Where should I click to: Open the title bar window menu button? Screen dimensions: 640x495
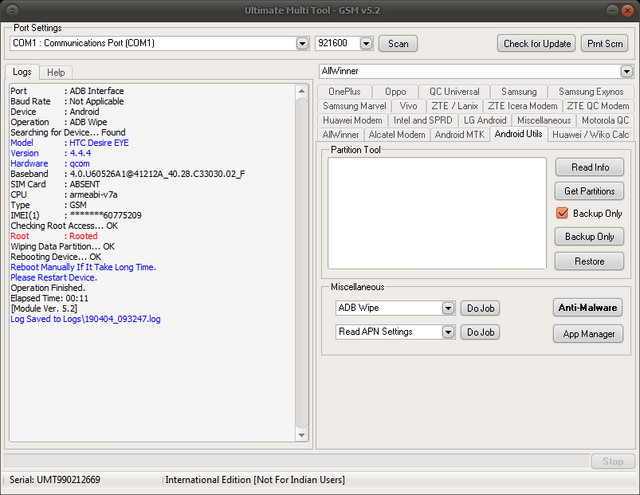coord(12,10)
